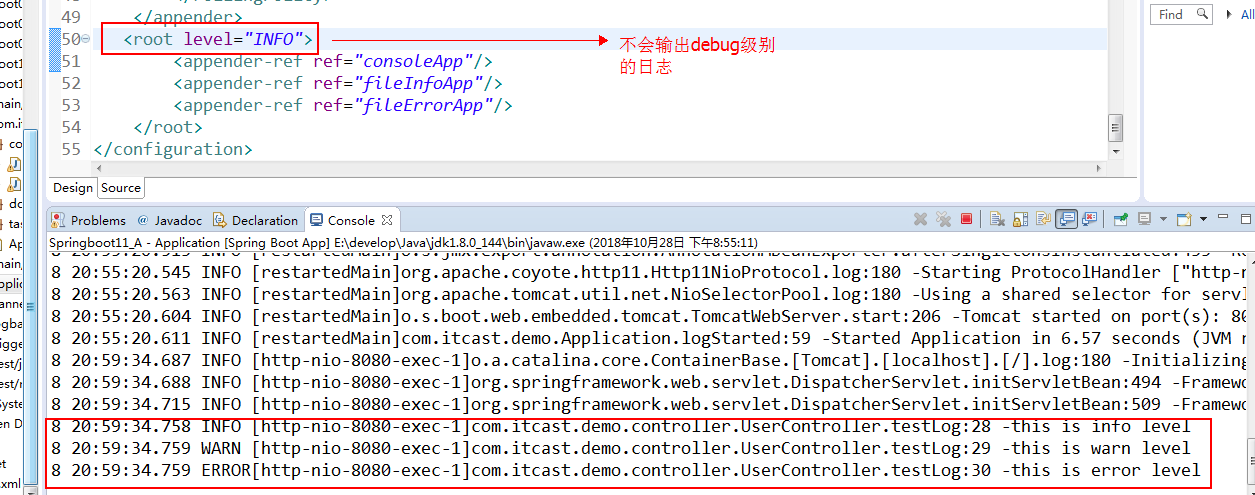This screenshot has height=495, width=1255.
Task: Toggle console Scroll Lock
Action: coord(1020,219)
